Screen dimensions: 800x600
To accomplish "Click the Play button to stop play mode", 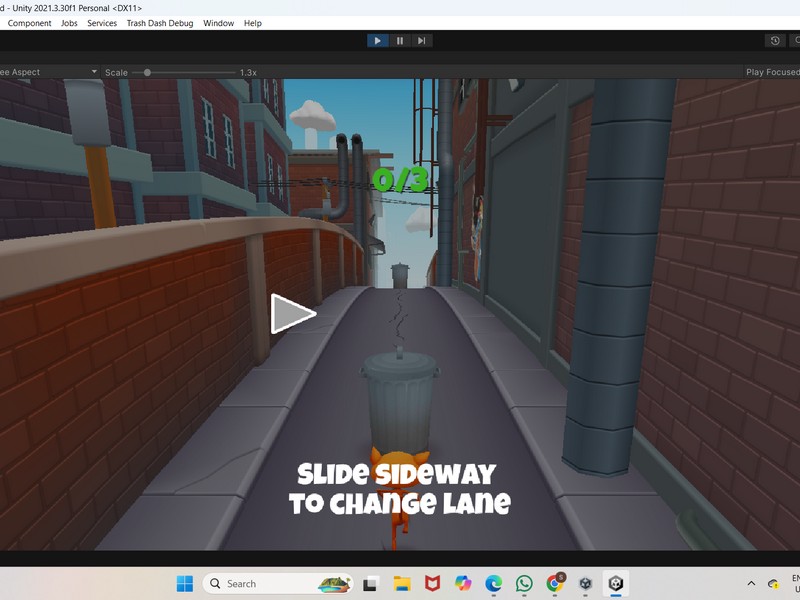I will (x=378, y=40).
